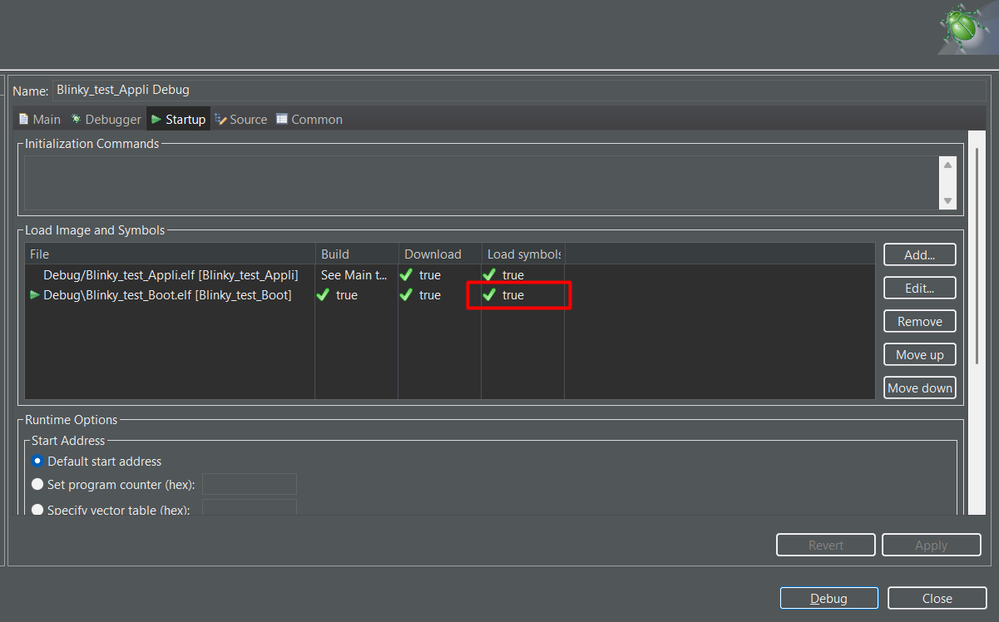Click the 'See Main t...' Build cell
The image size is (999, 622).
coord(354,275)
